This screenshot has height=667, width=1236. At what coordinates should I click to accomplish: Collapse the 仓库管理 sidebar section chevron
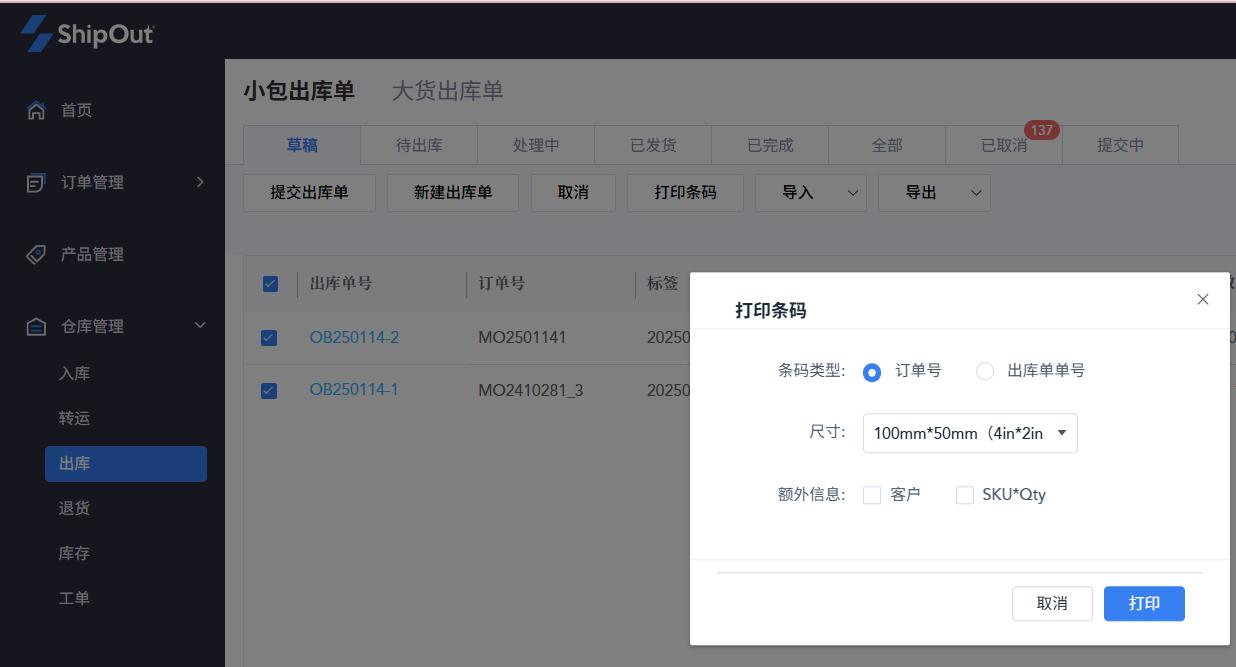coord(199,326)
